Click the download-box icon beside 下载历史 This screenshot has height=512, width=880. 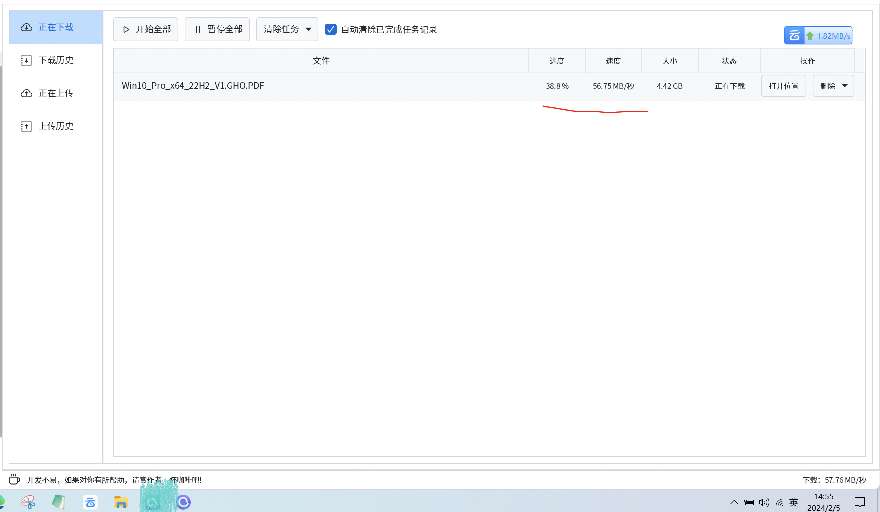[x=26, y=60]
